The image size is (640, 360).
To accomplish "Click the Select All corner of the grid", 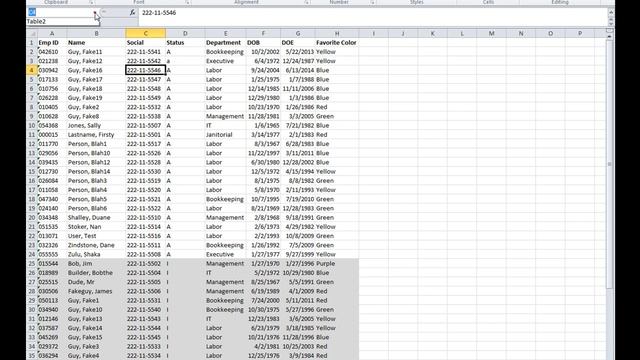I will tap(31, 33).
